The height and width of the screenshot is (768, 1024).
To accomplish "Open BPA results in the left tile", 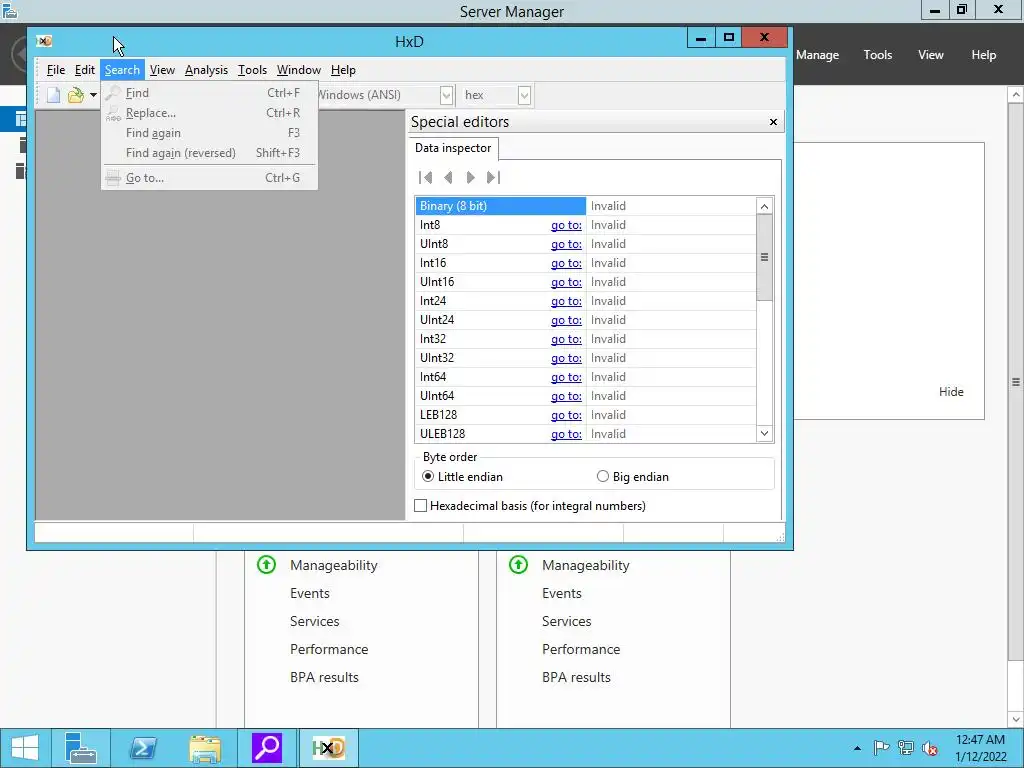I will pos(325,678).
